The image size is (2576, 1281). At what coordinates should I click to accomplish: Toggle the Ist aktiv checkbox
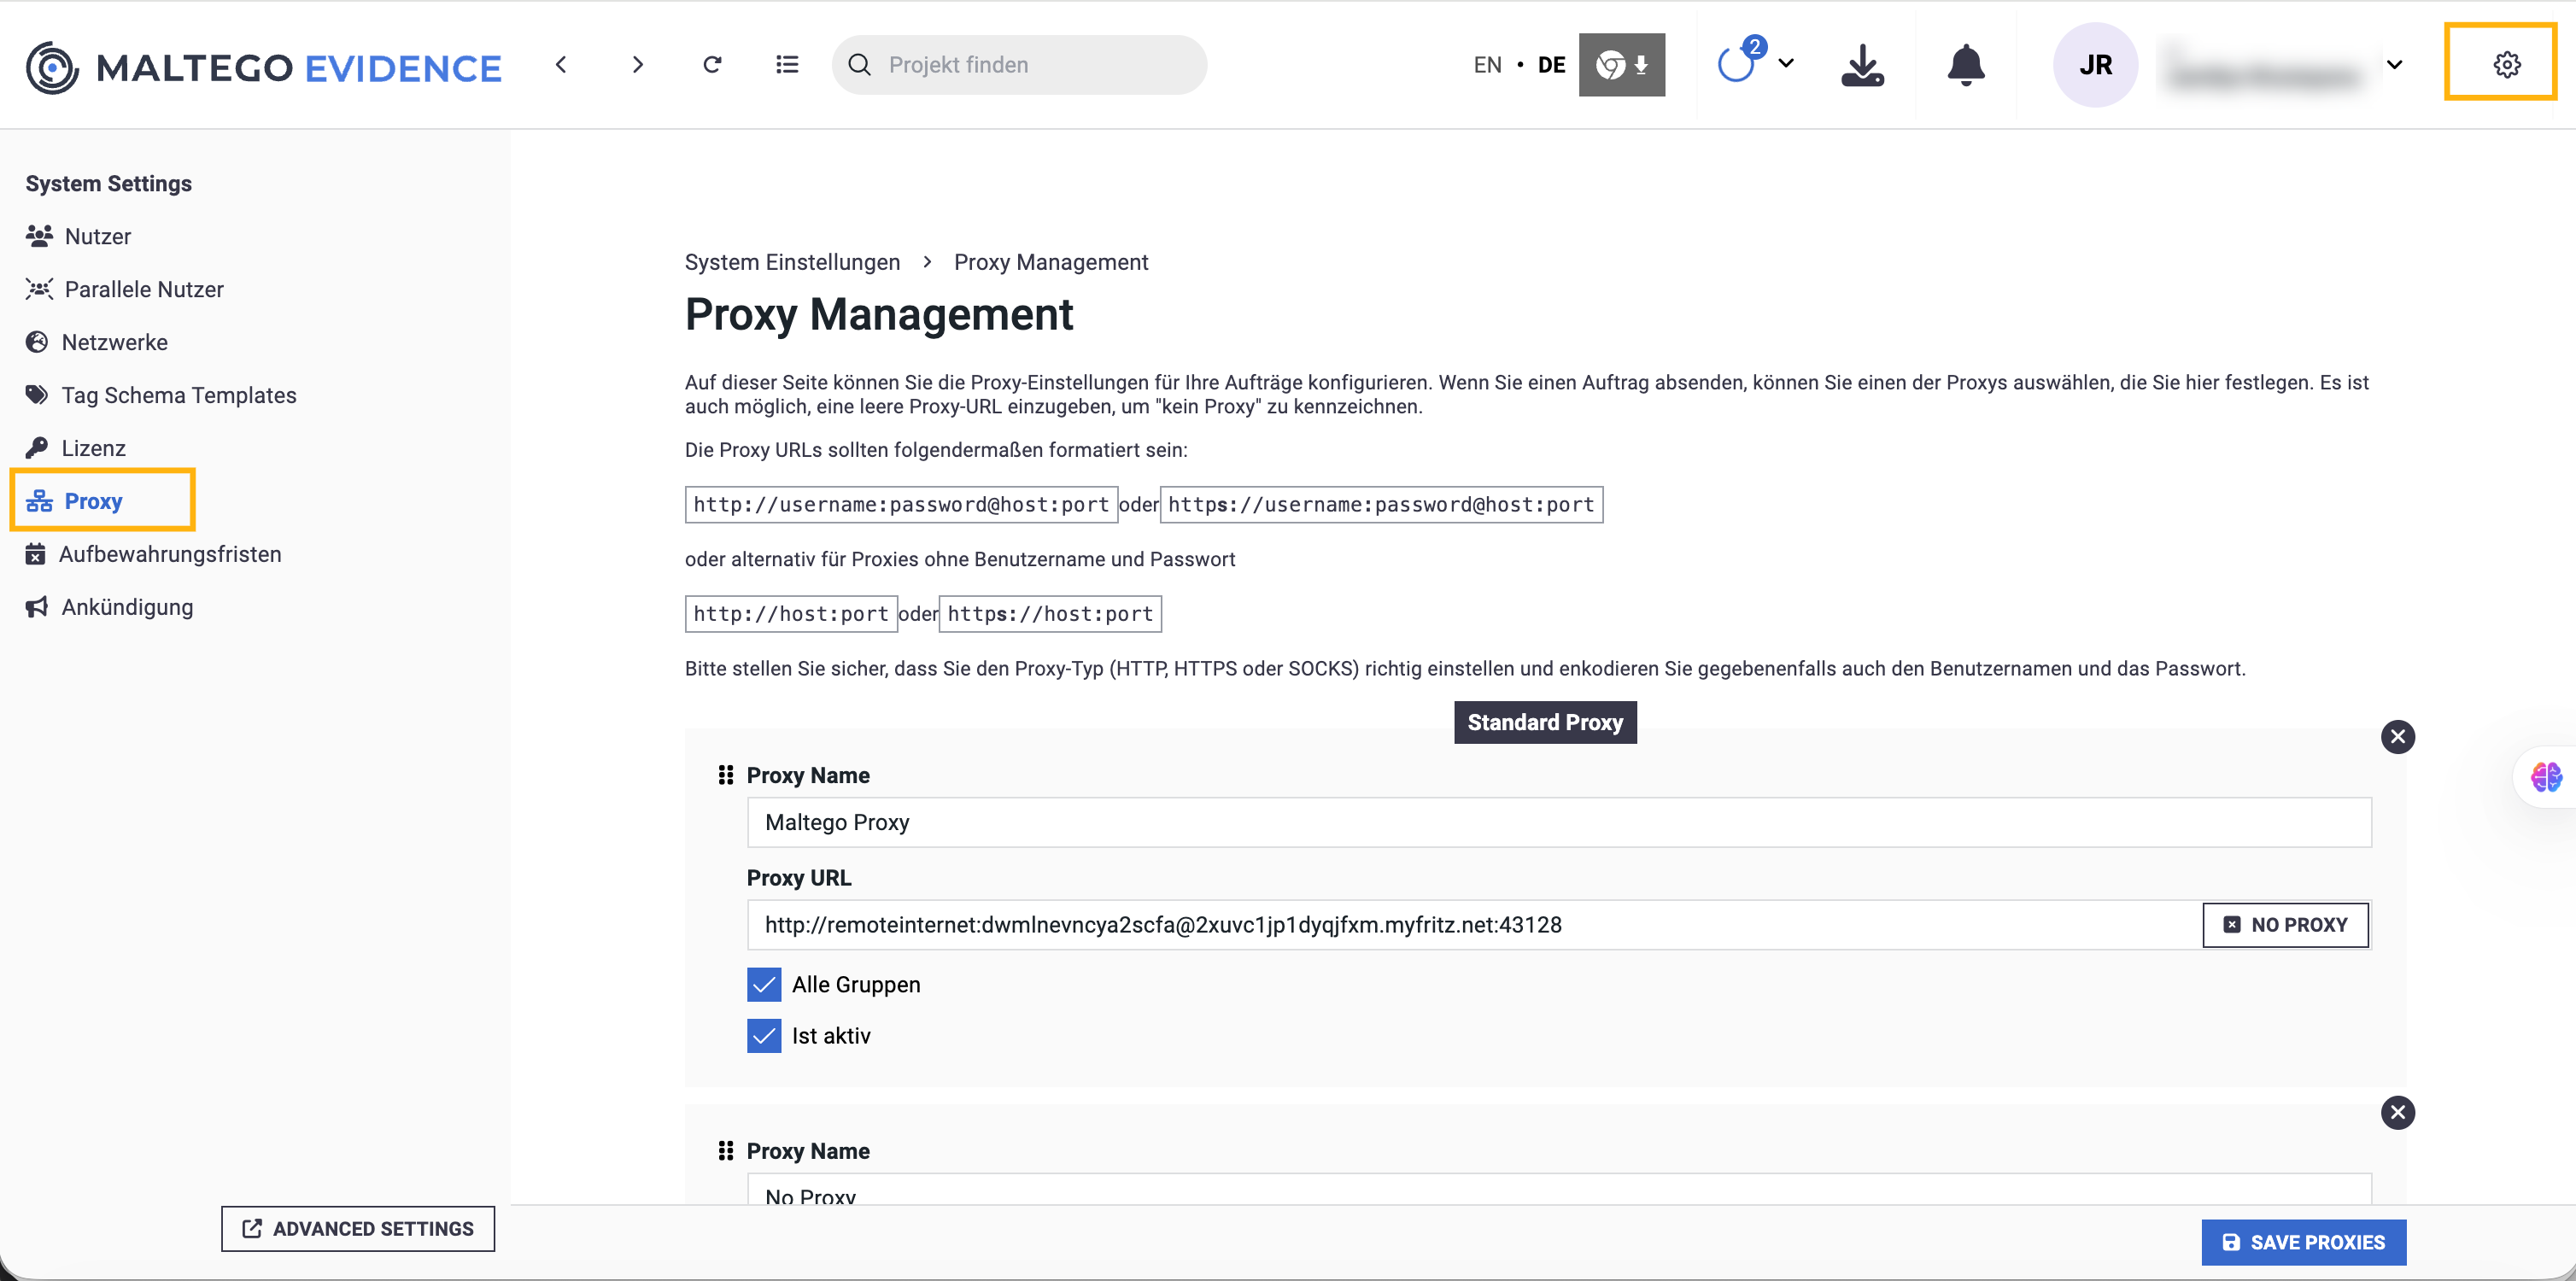pyautogui.click(x=764, y=1035)
